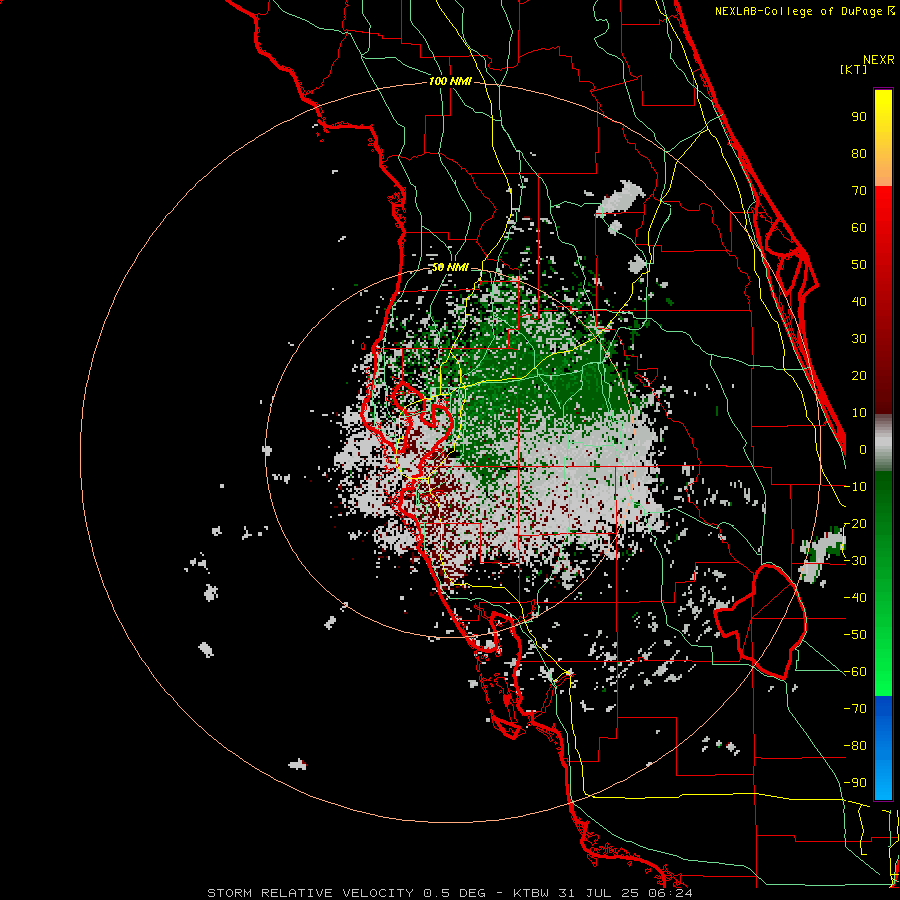Click the 100 NMI range ring label
Screen dimensions: 900x900
(x=450, y=82)
